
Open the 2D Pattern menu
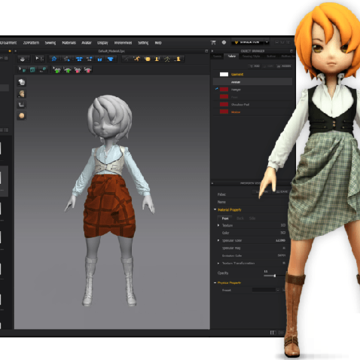pos(31,43)
